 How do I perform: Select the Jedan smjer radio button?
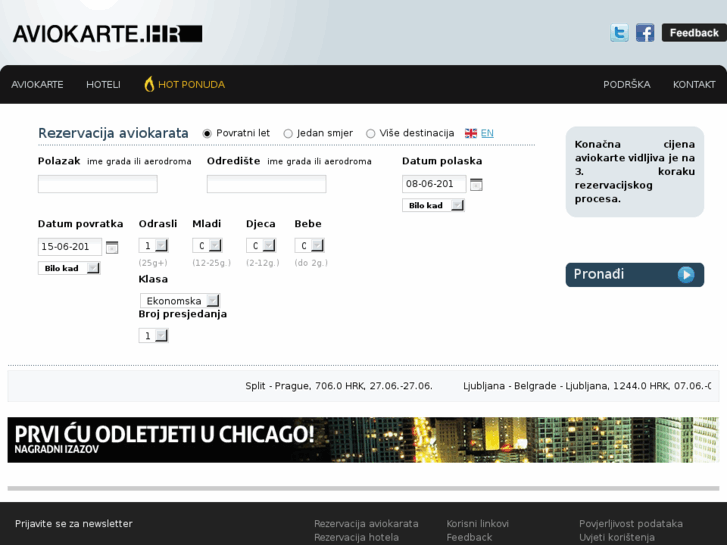[x=288, y=134]
